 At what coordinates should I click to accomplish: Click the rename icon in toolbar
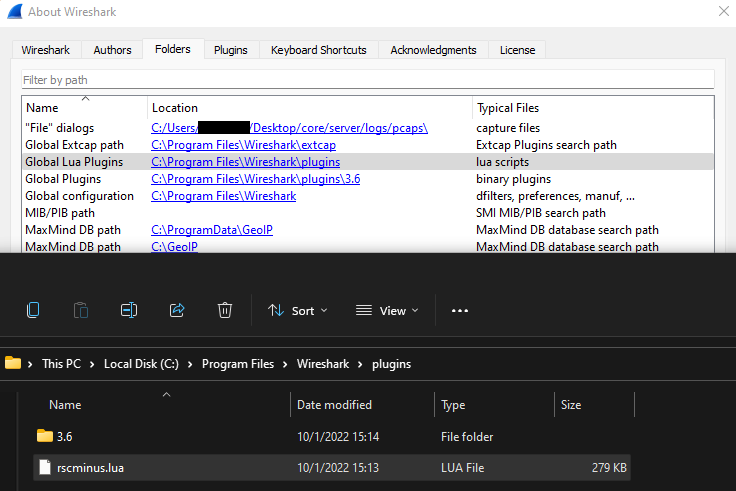129,310
